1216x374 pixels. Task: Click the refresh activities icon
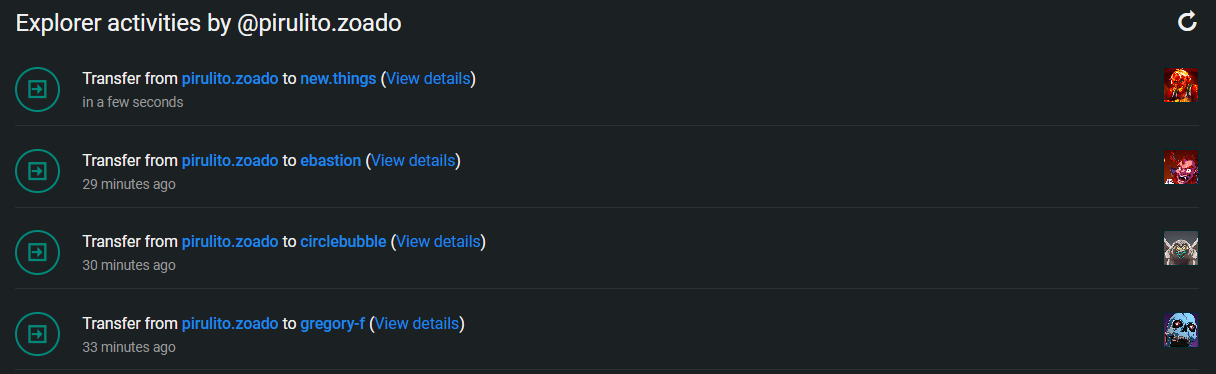click(x=1187, y=22)
